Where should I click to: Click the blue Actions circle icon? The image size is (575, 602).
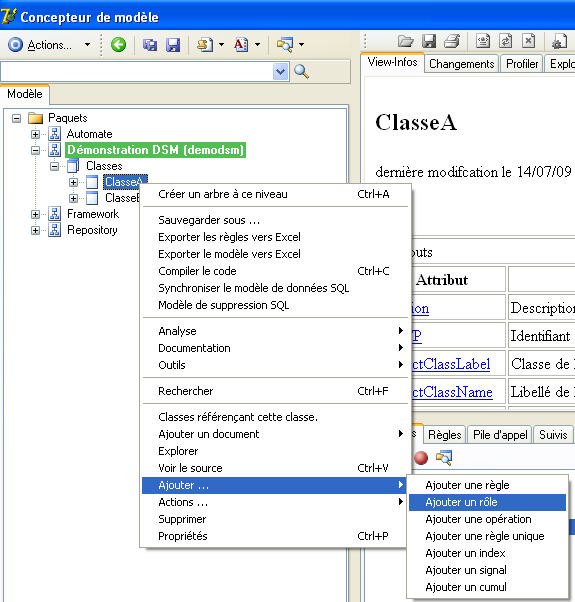(x=15, y=45)
